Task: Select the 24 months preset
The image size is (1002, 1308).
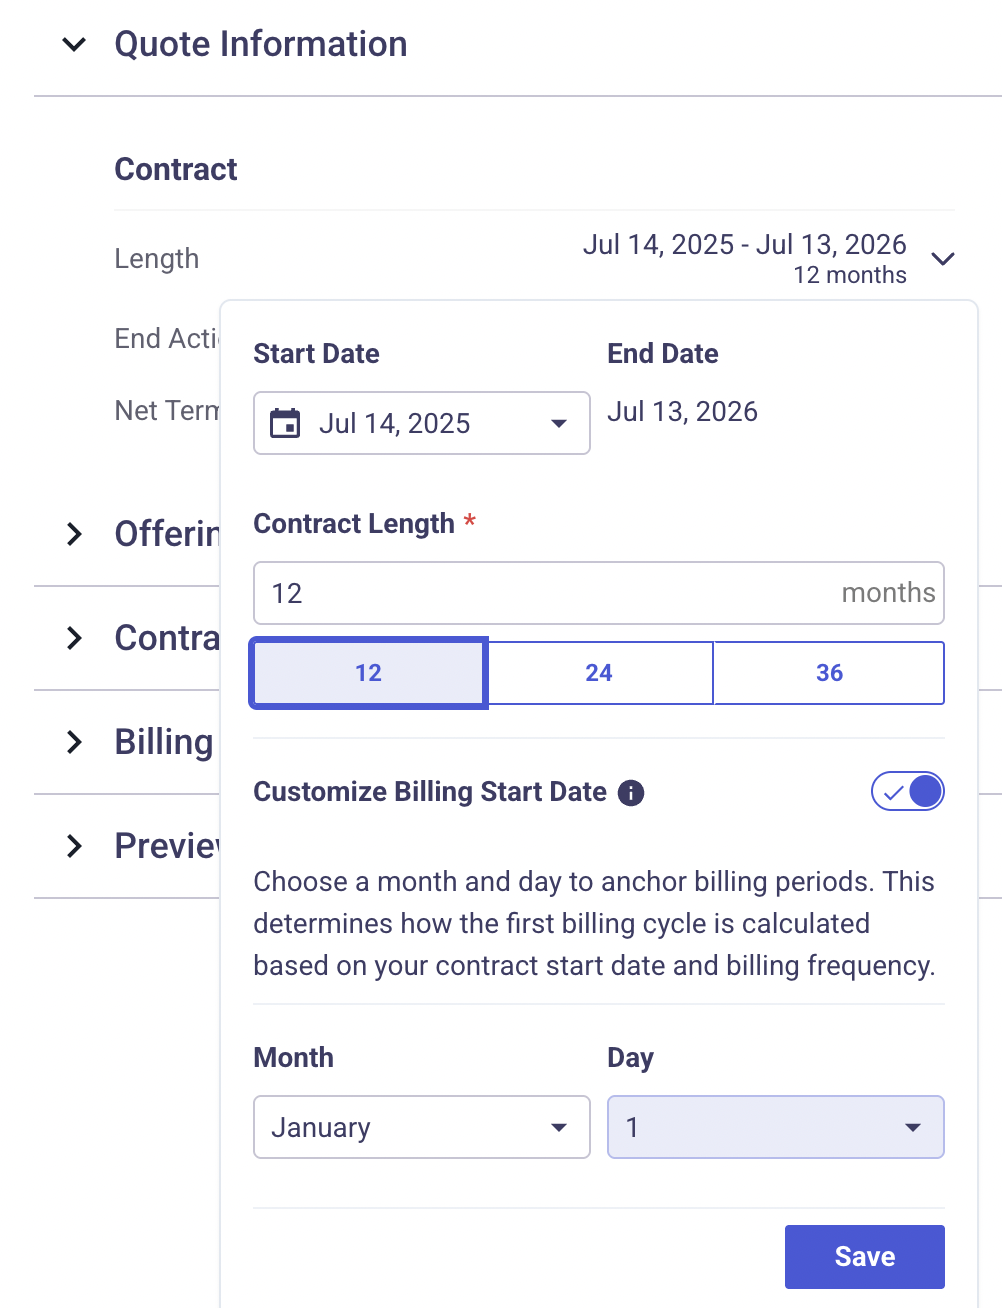Action: 599,673
